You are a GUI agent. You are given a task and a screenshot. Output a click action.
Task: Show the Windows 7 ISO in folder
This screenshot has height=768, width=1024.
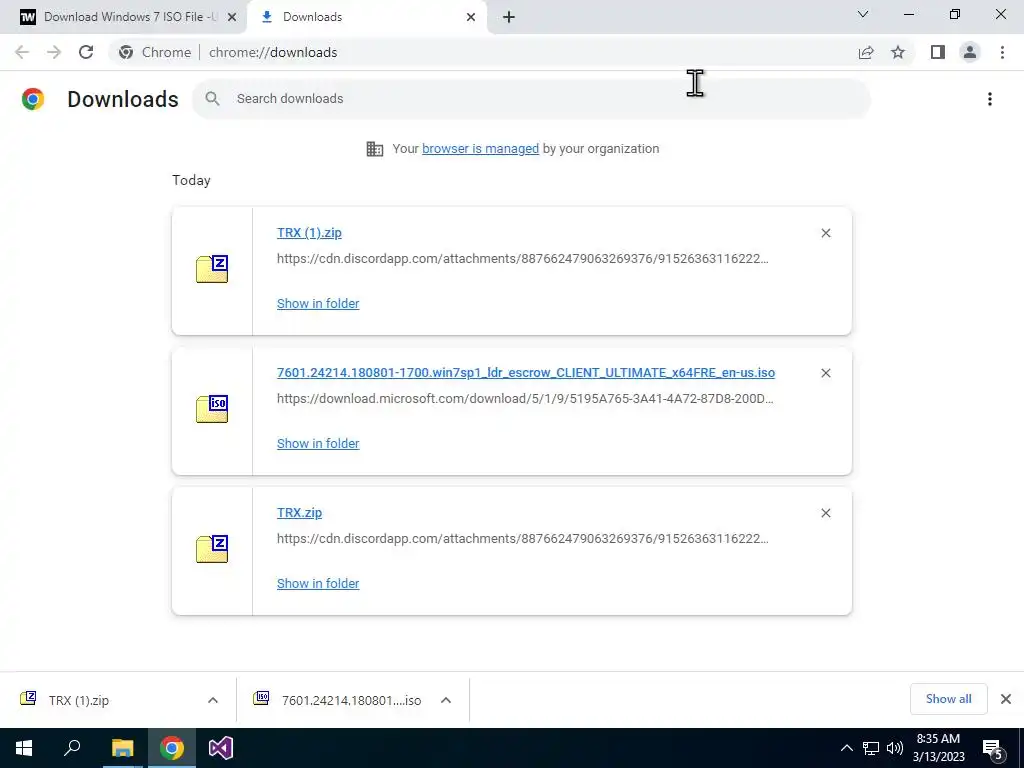pos(318,443)
